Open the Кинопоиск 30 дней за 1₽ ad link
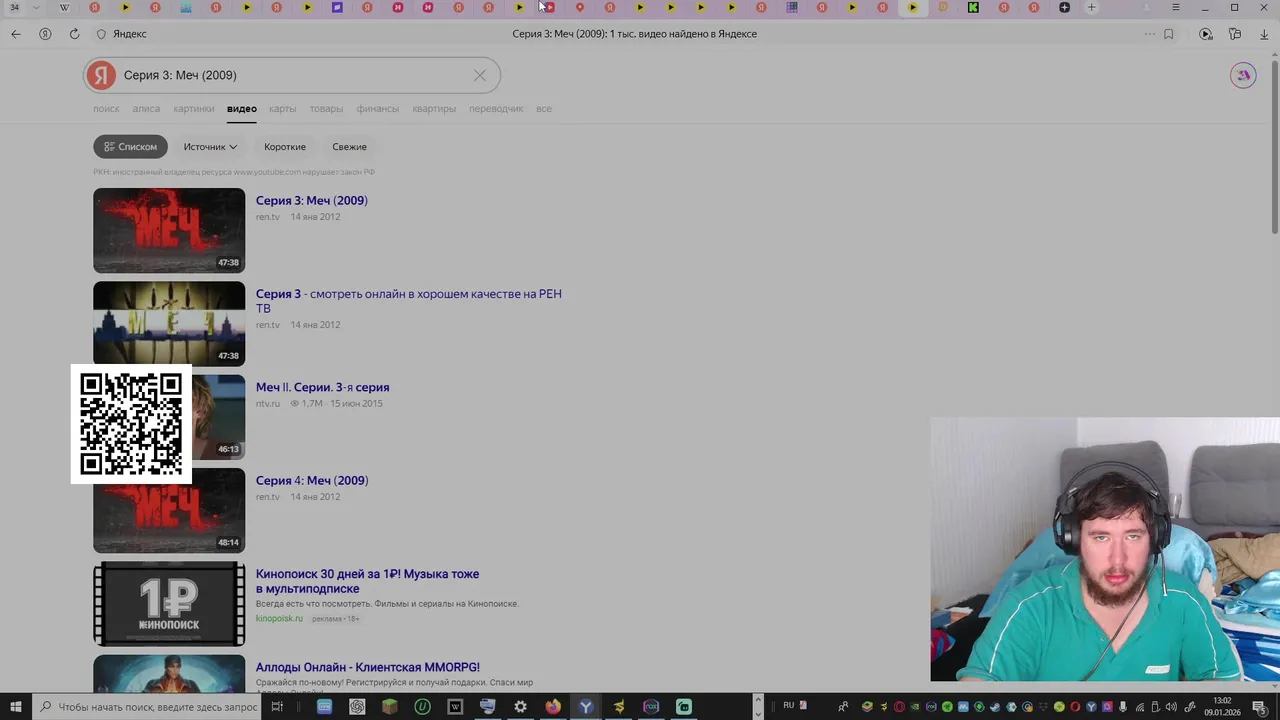This screenshot has width=1280, height=720. 367,581
